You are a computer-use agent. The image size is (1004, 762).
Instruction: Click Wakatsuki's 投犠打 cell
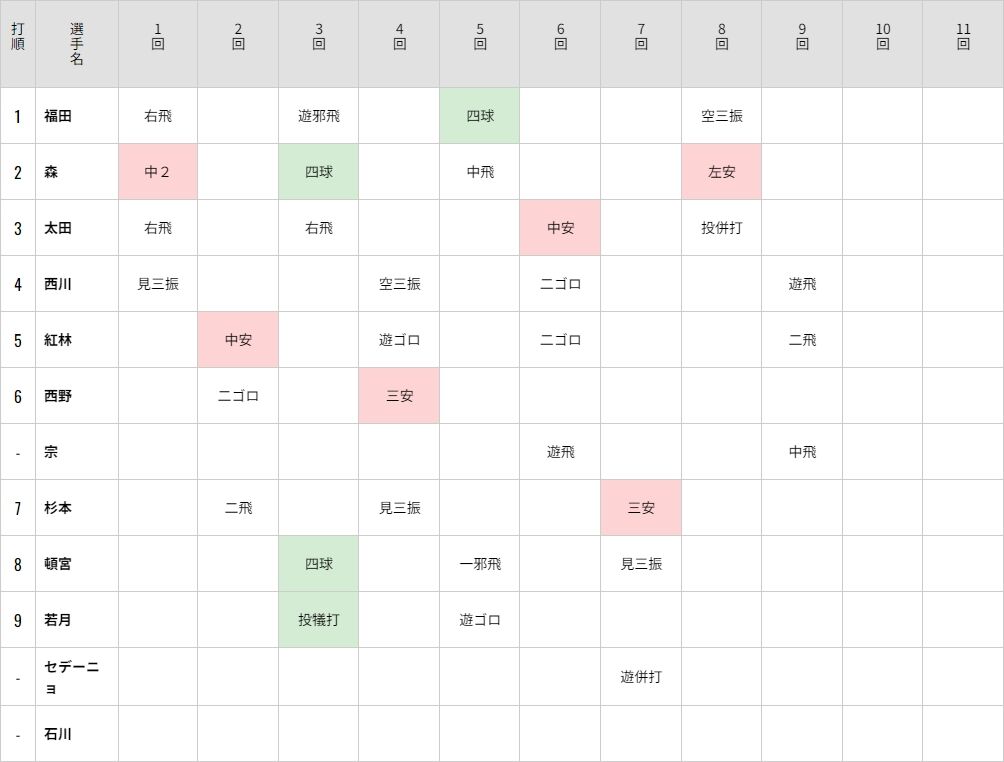(x=319, y=620)
